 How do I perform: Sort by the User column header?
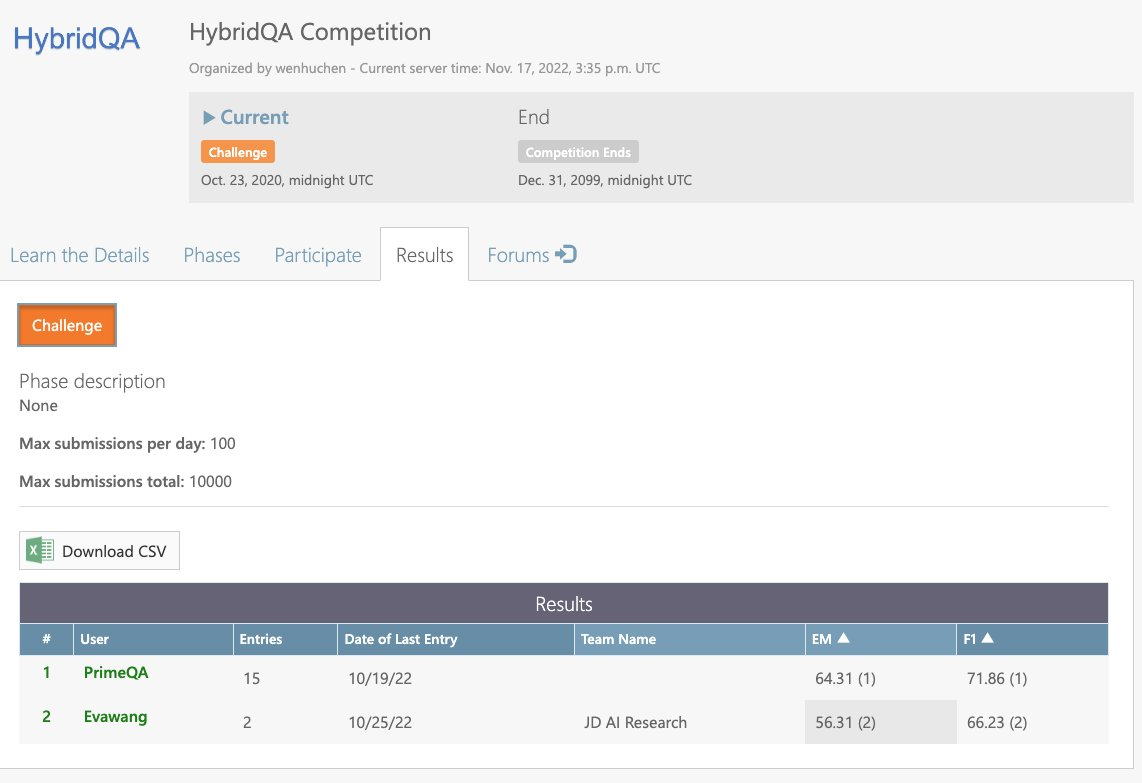95,639
